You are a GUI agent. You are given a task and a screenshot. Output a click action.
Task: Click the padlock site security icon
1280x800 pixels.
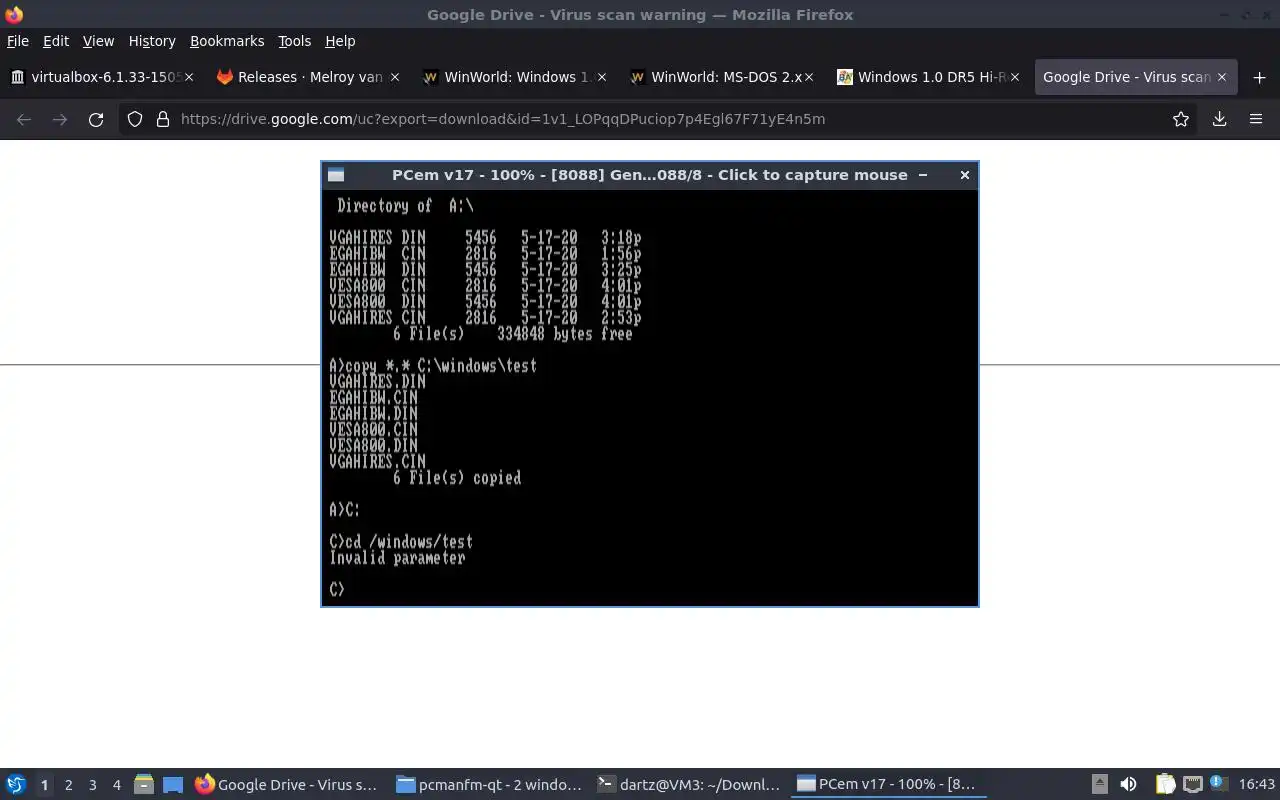tap(163, 119)
